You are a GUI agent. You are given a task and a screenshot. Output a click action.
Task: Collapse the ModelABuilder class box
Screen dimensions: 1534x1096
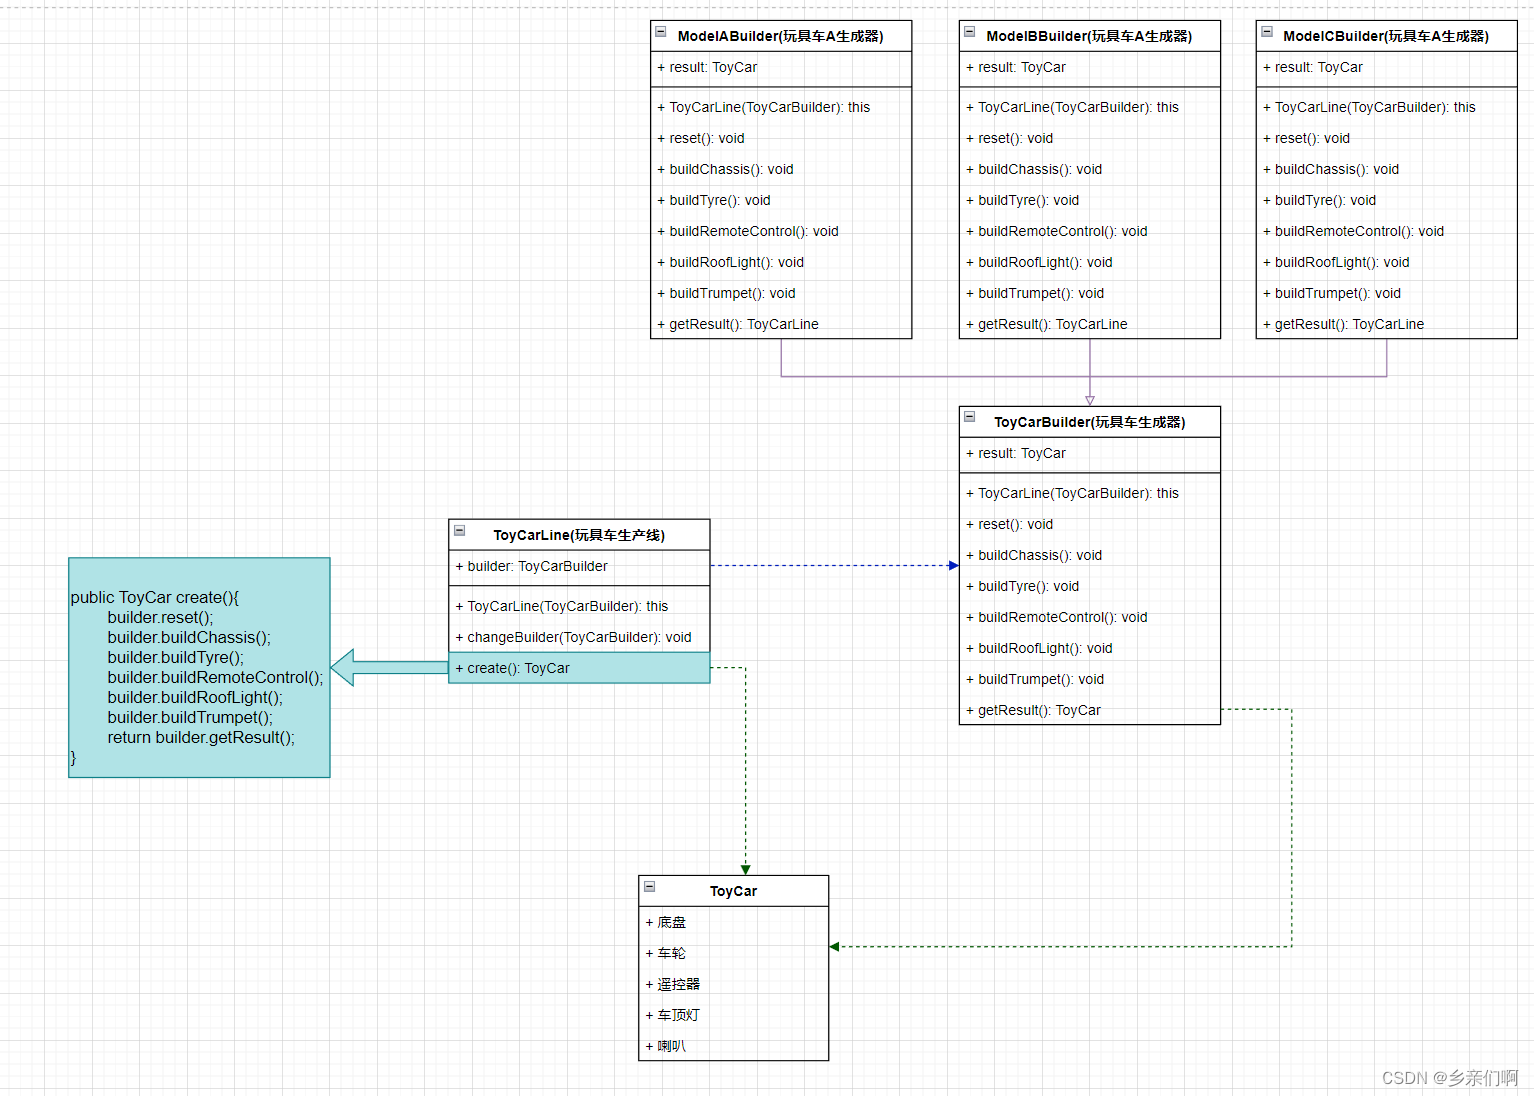coord(661,32)
